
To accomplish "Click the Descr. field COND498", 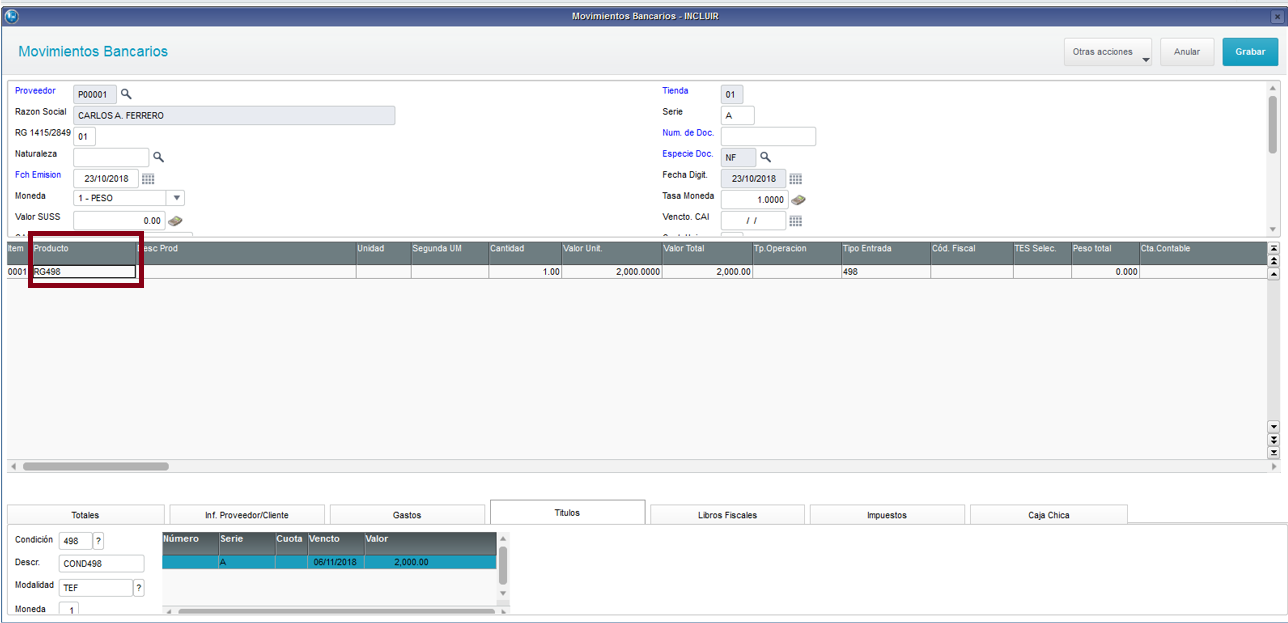I will pyautogui.click(x=102, y=564).
